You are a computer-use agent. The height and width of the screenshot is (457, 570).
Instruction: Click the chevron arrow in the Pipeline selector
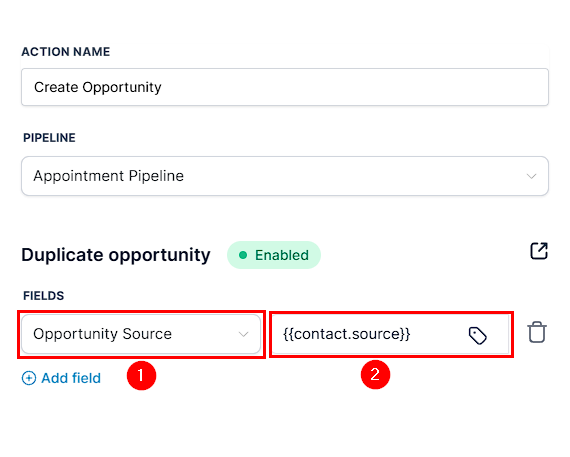[531, 176]
